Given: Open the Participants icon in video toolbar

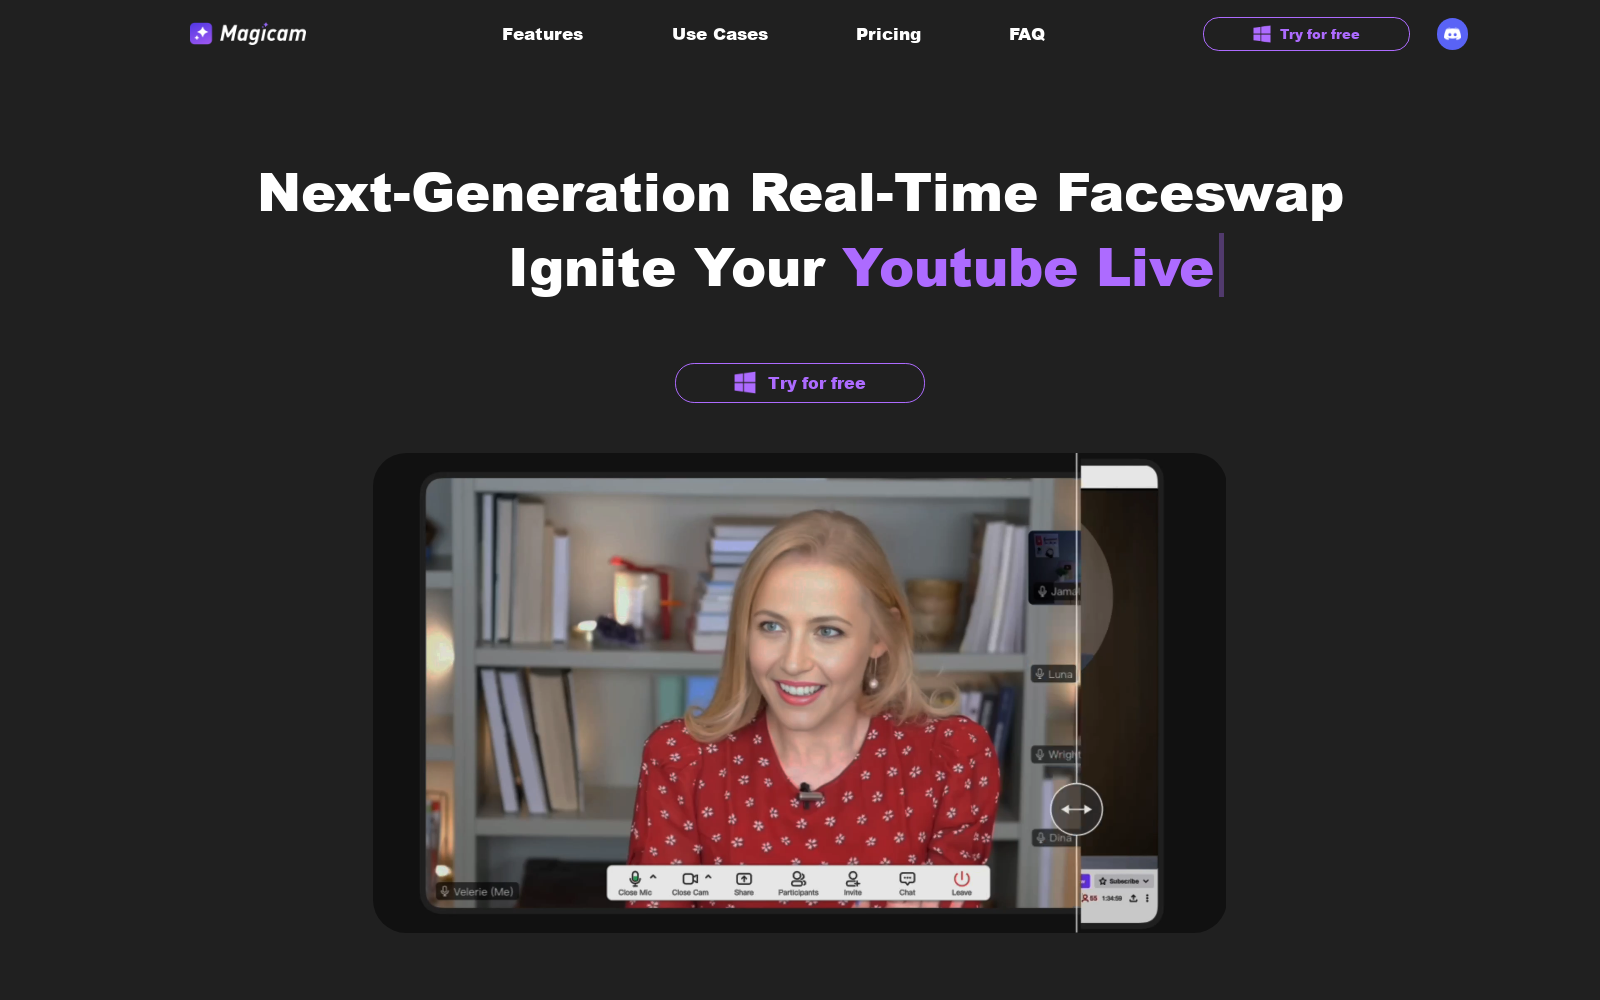Looking at the screenshot, I should [798, 880].
